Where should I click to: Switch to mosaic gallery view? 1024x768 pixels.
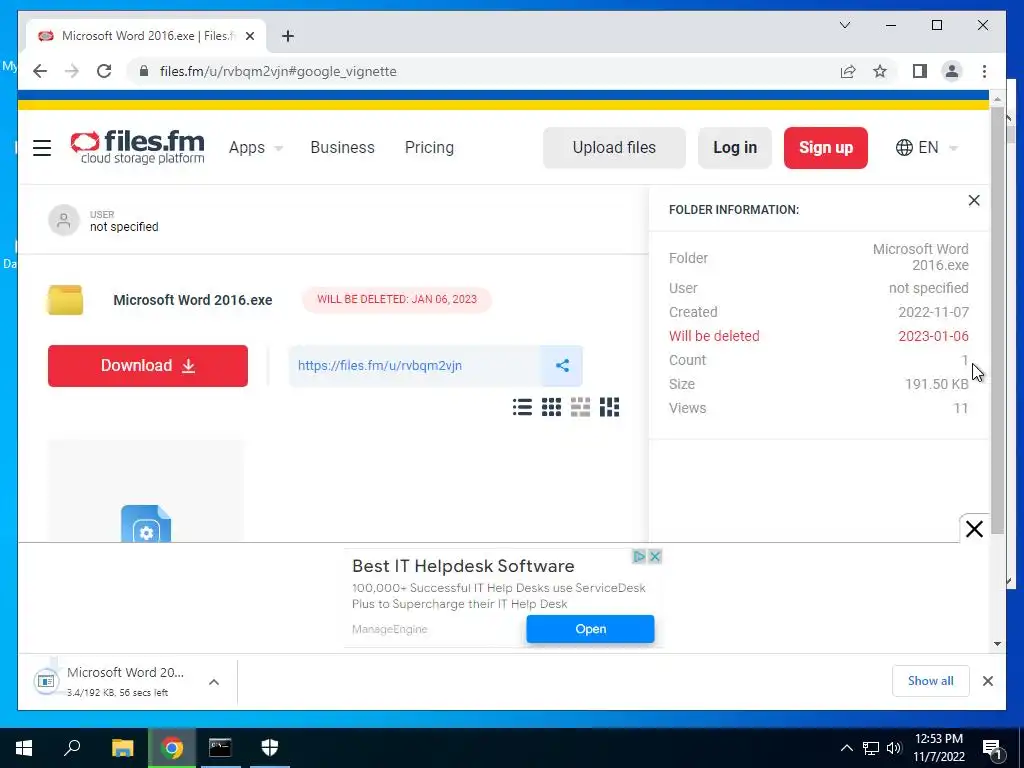pyautogui.click(x=609, y=408)
